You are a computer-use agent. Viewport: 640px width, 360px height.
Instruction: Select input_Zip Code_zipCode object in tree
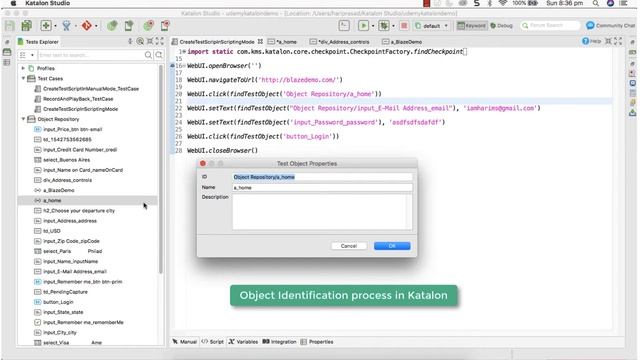coord(71,241)
